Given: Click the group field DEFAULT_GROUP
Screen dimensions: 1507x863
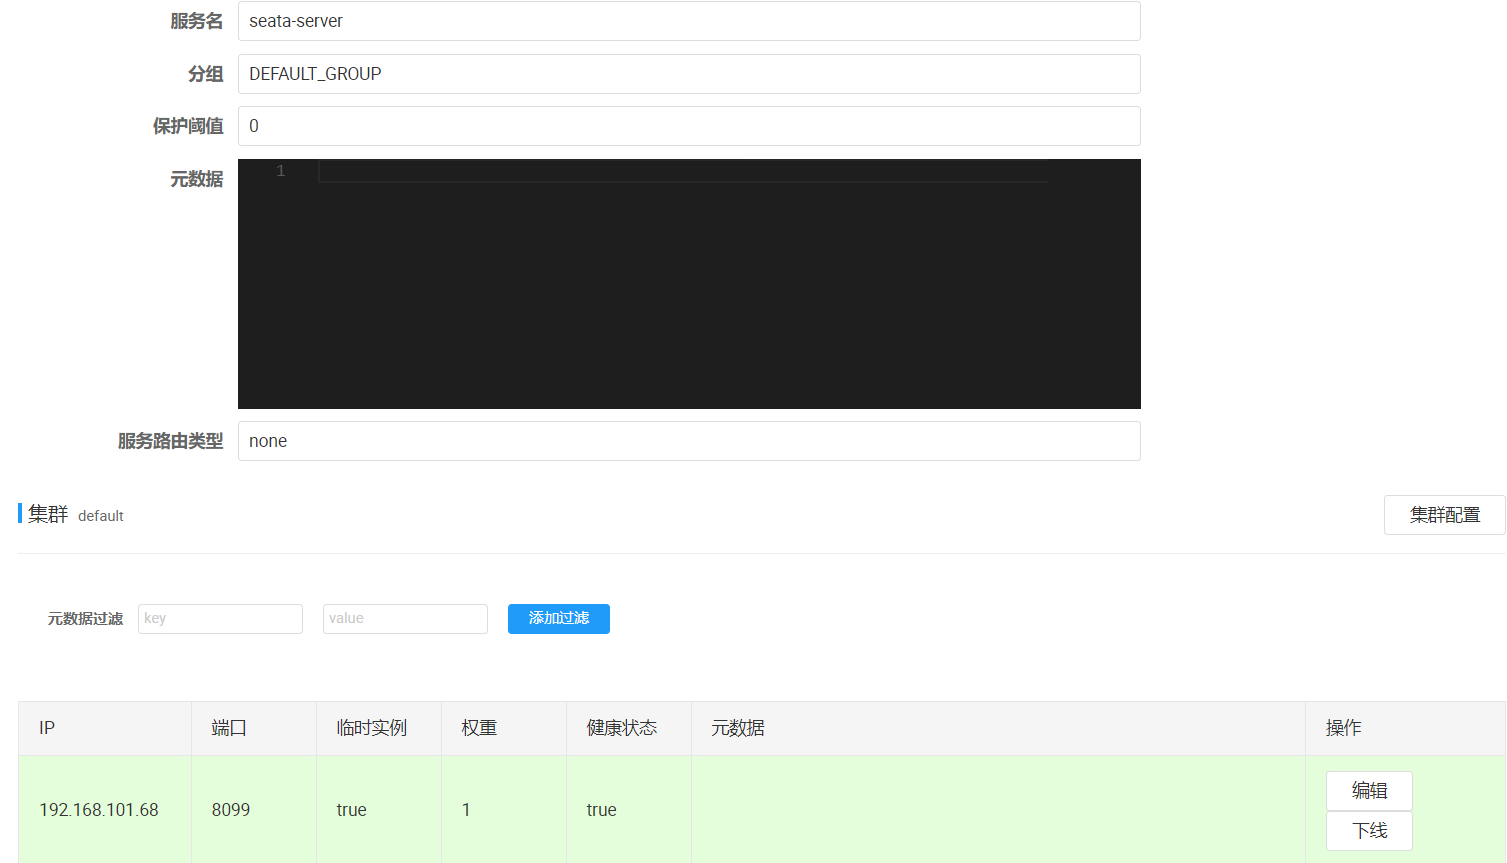Looking at the screenshot, I should pyautogui.click(x=689, y=74).
